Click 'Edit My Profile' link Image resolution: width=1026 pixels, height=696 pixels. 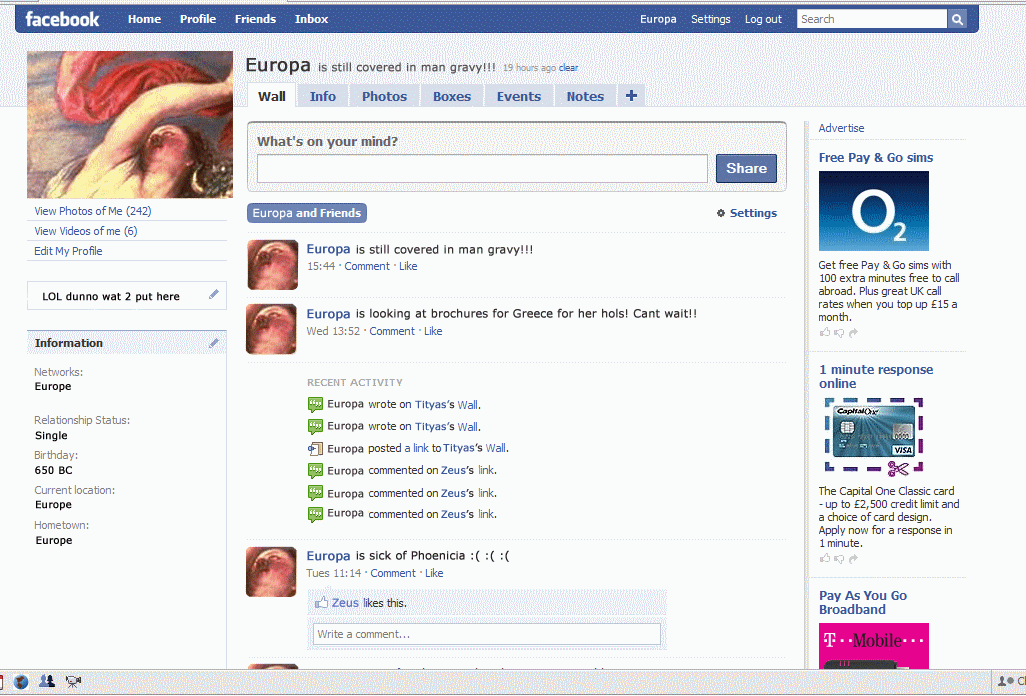68,251
